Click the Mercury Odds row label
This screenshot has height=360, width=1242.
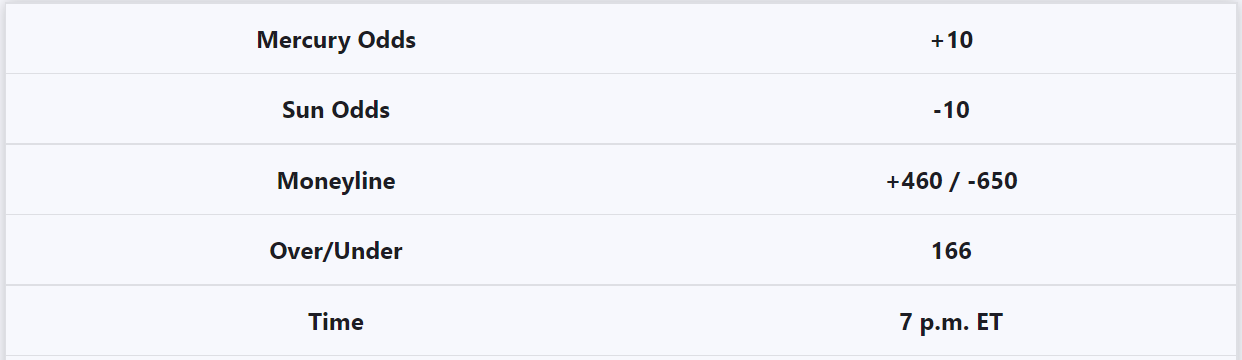pos(336,40)
